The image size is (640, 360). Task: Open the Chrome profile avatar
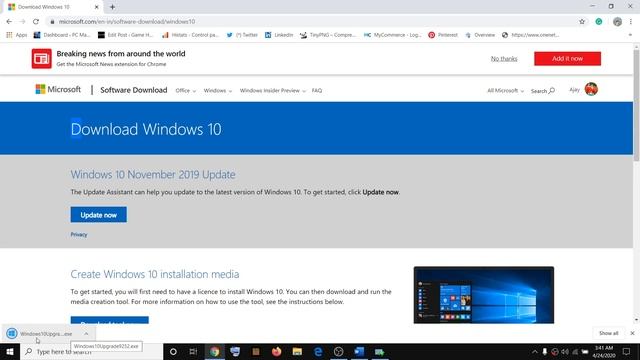click(x=617, y=22)
